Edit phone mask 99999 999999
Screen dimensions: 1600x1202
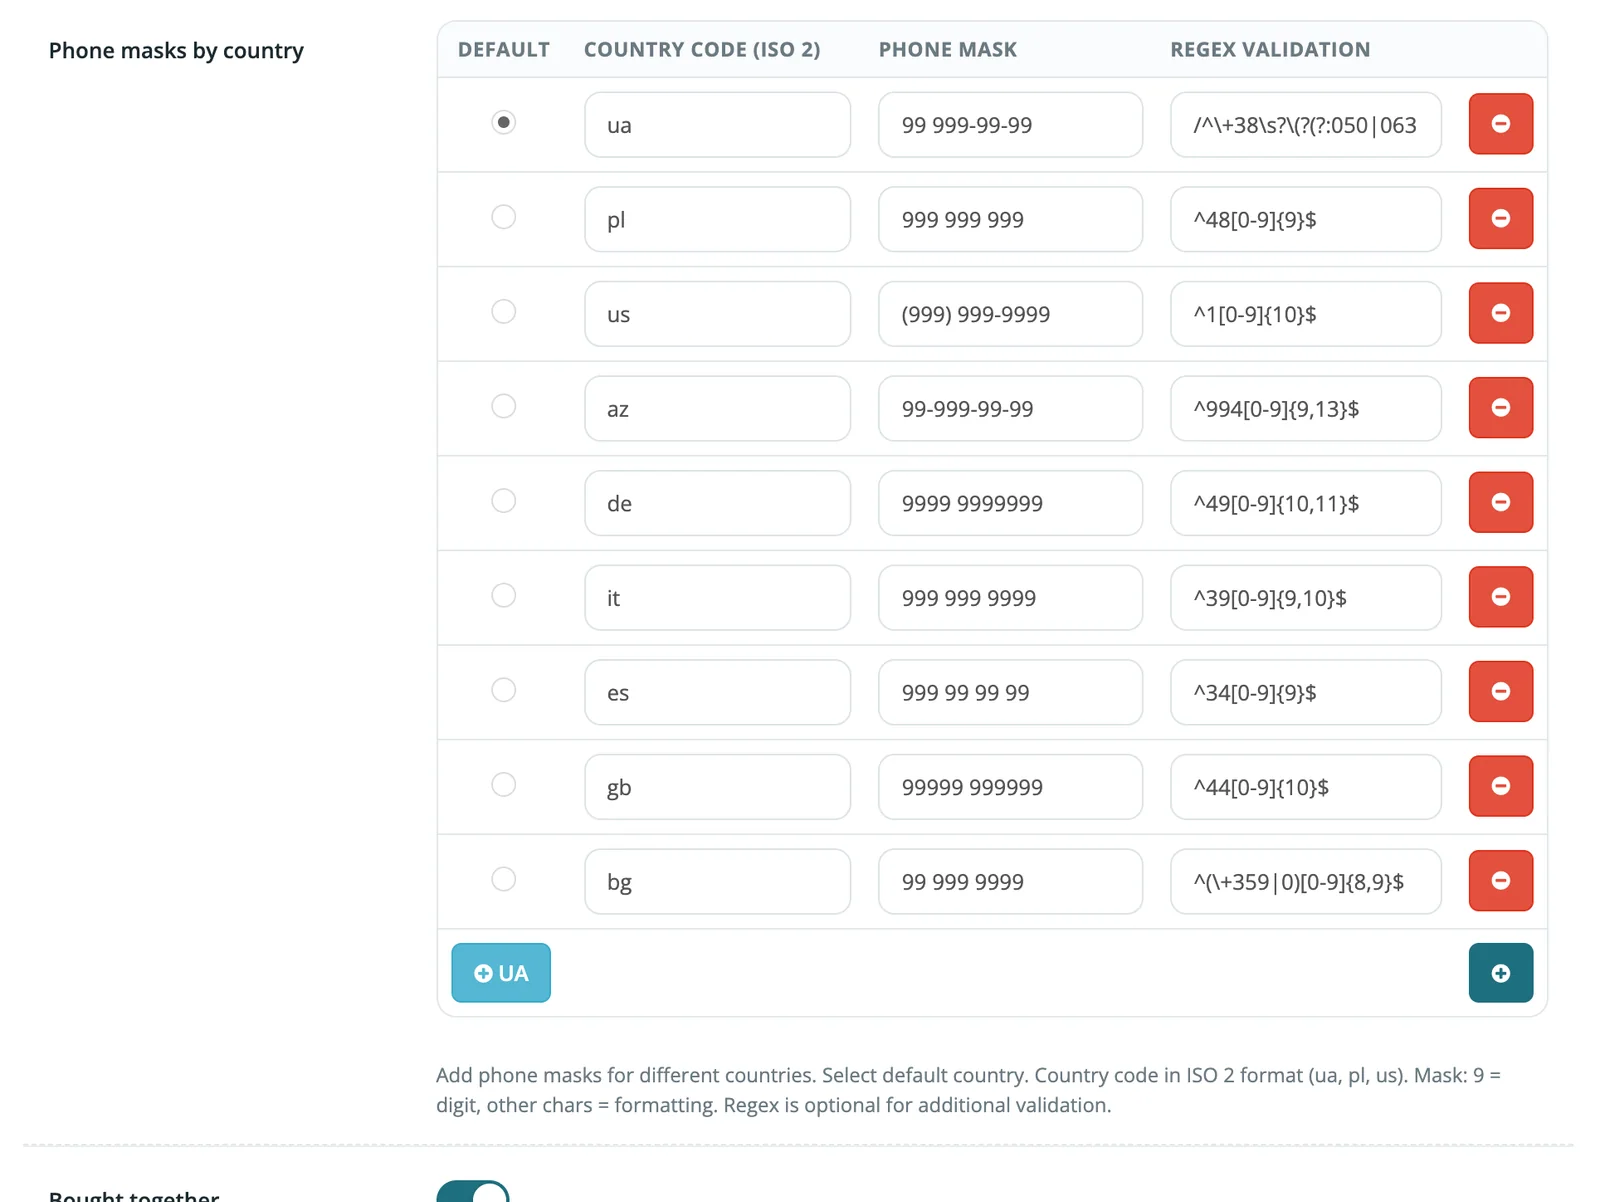pyautogui.click(x=1010, y=787)
